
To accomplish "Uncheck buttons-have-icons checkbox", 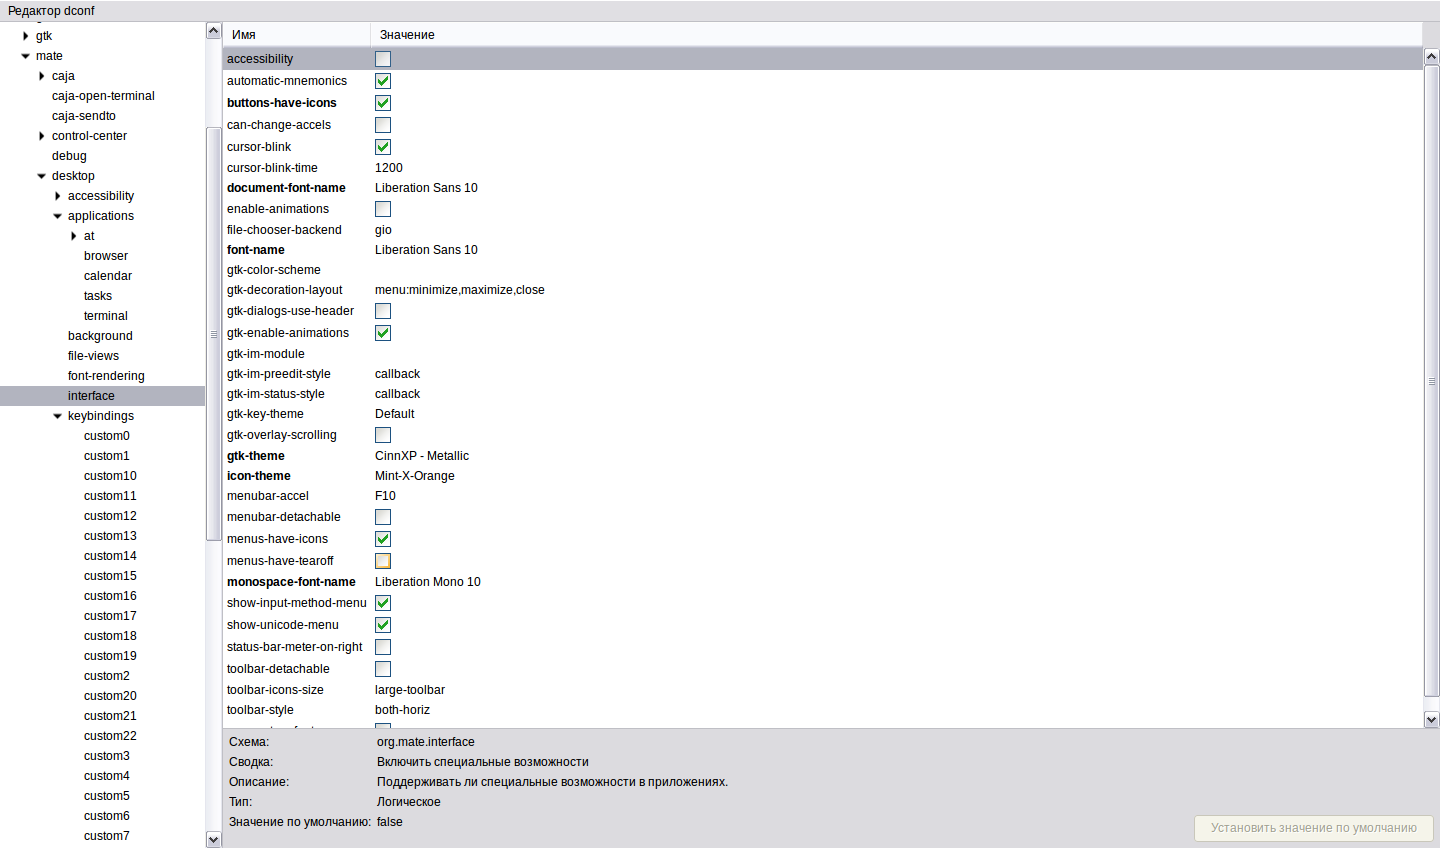I will 383,103.
